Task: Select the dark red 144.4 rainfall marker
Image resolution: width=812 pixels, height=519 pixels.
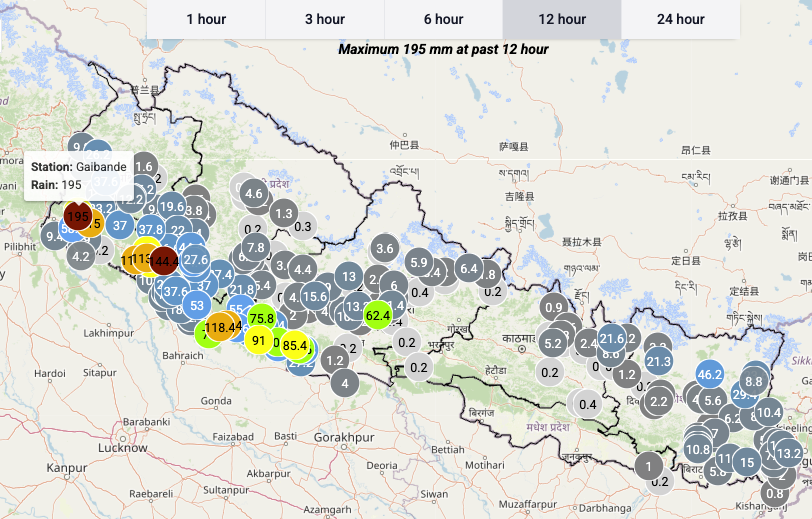Action: tap(164, 261)
